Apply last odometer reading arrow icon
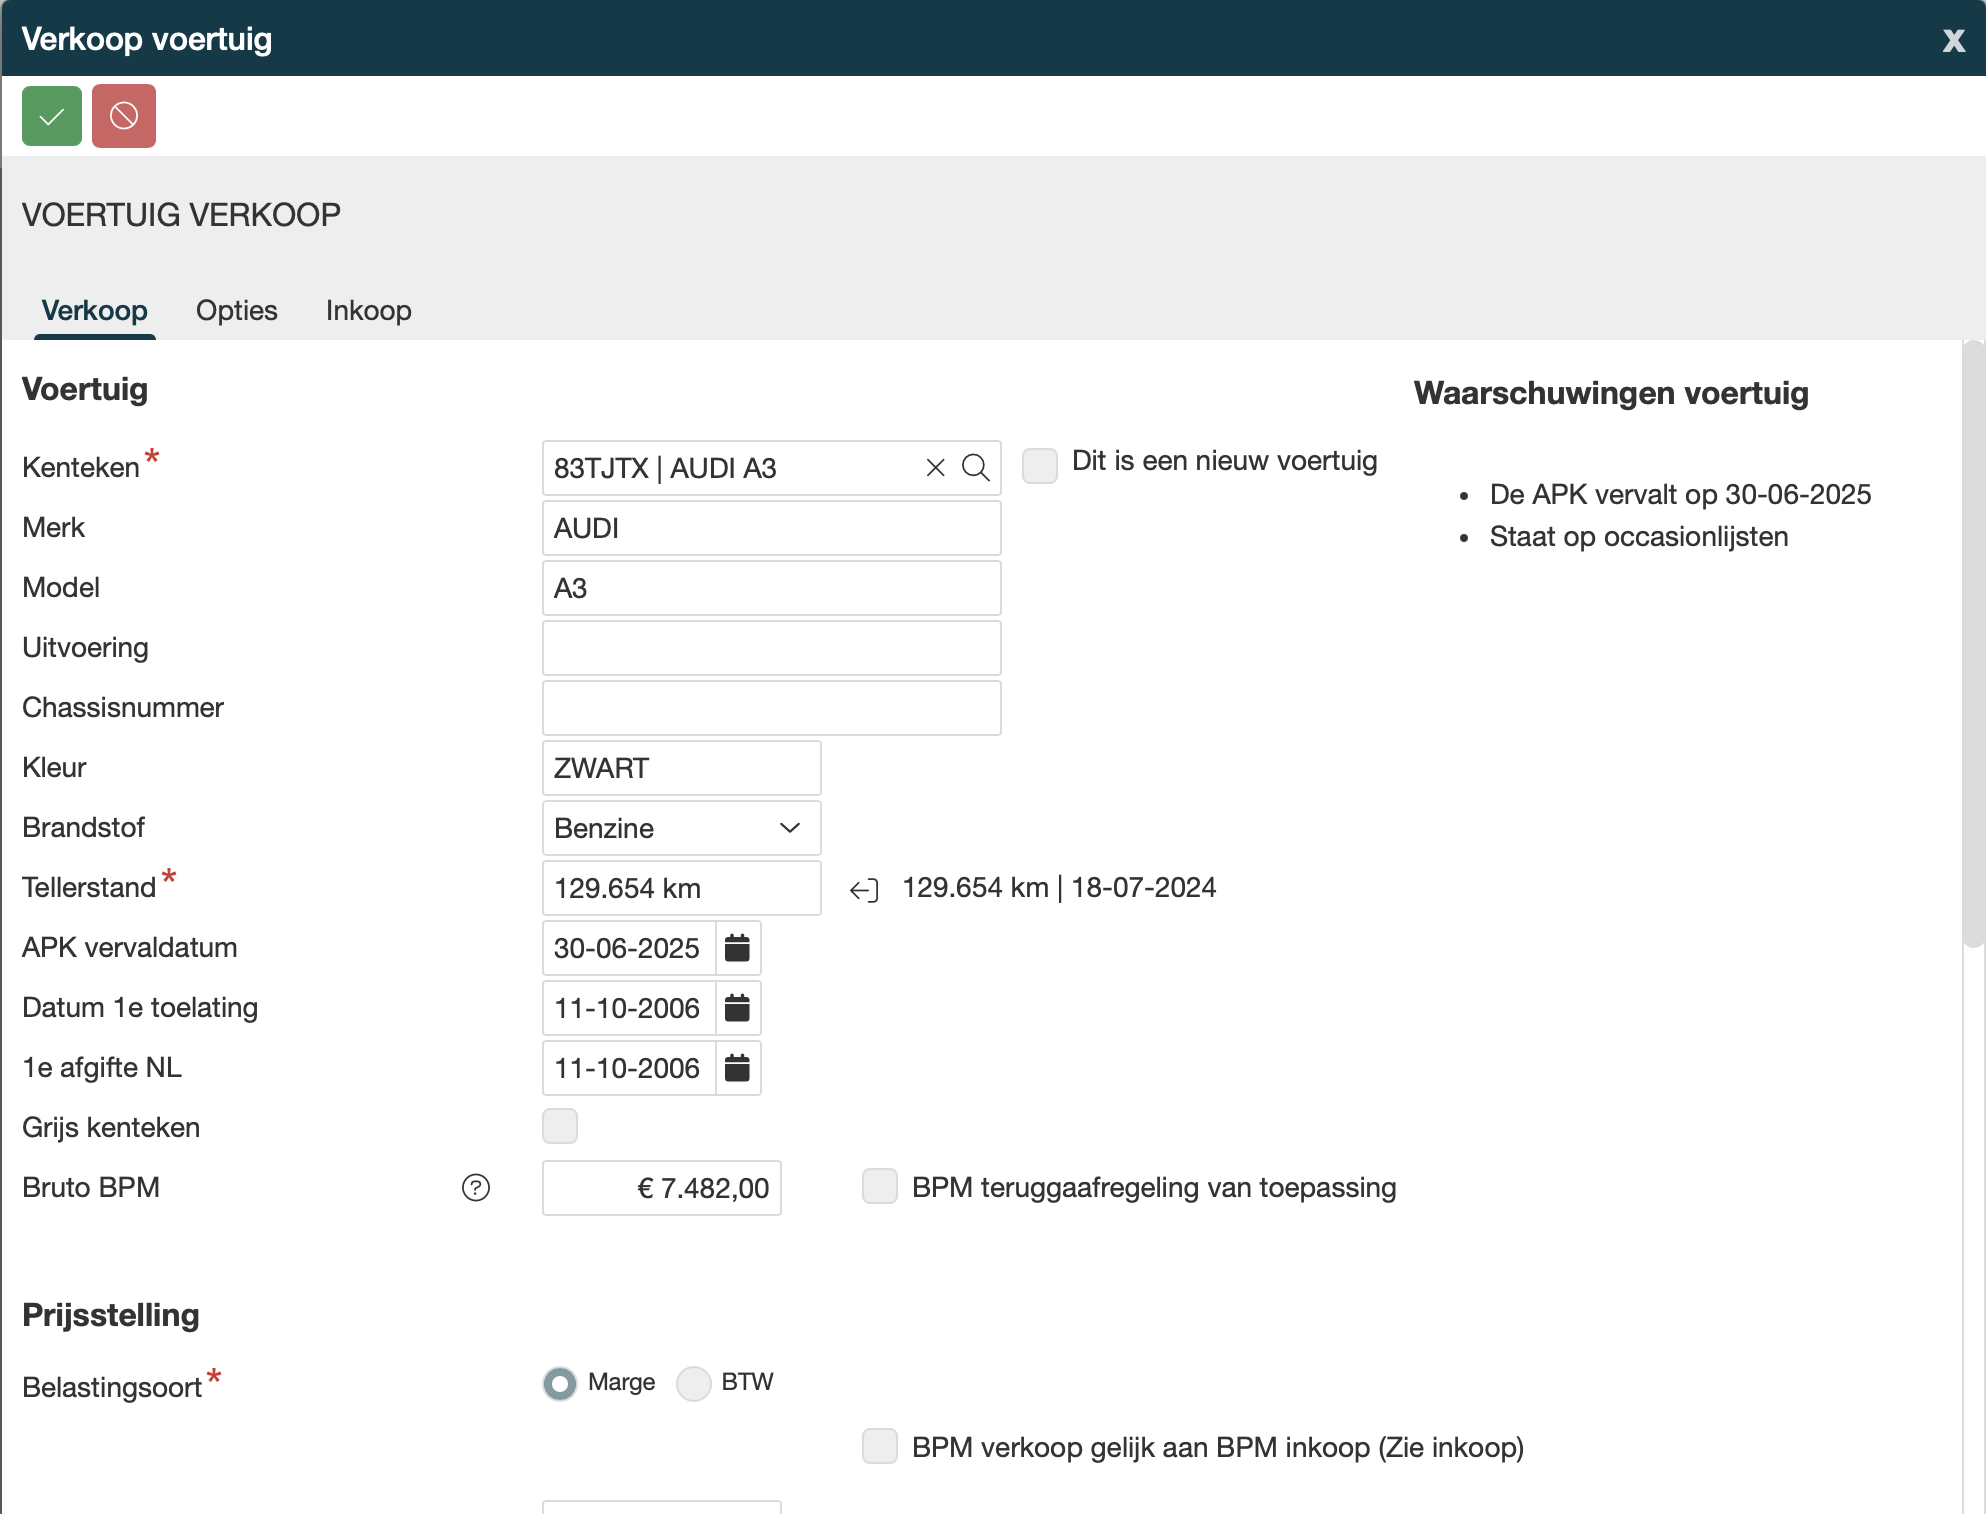 [x=864, y=889]
